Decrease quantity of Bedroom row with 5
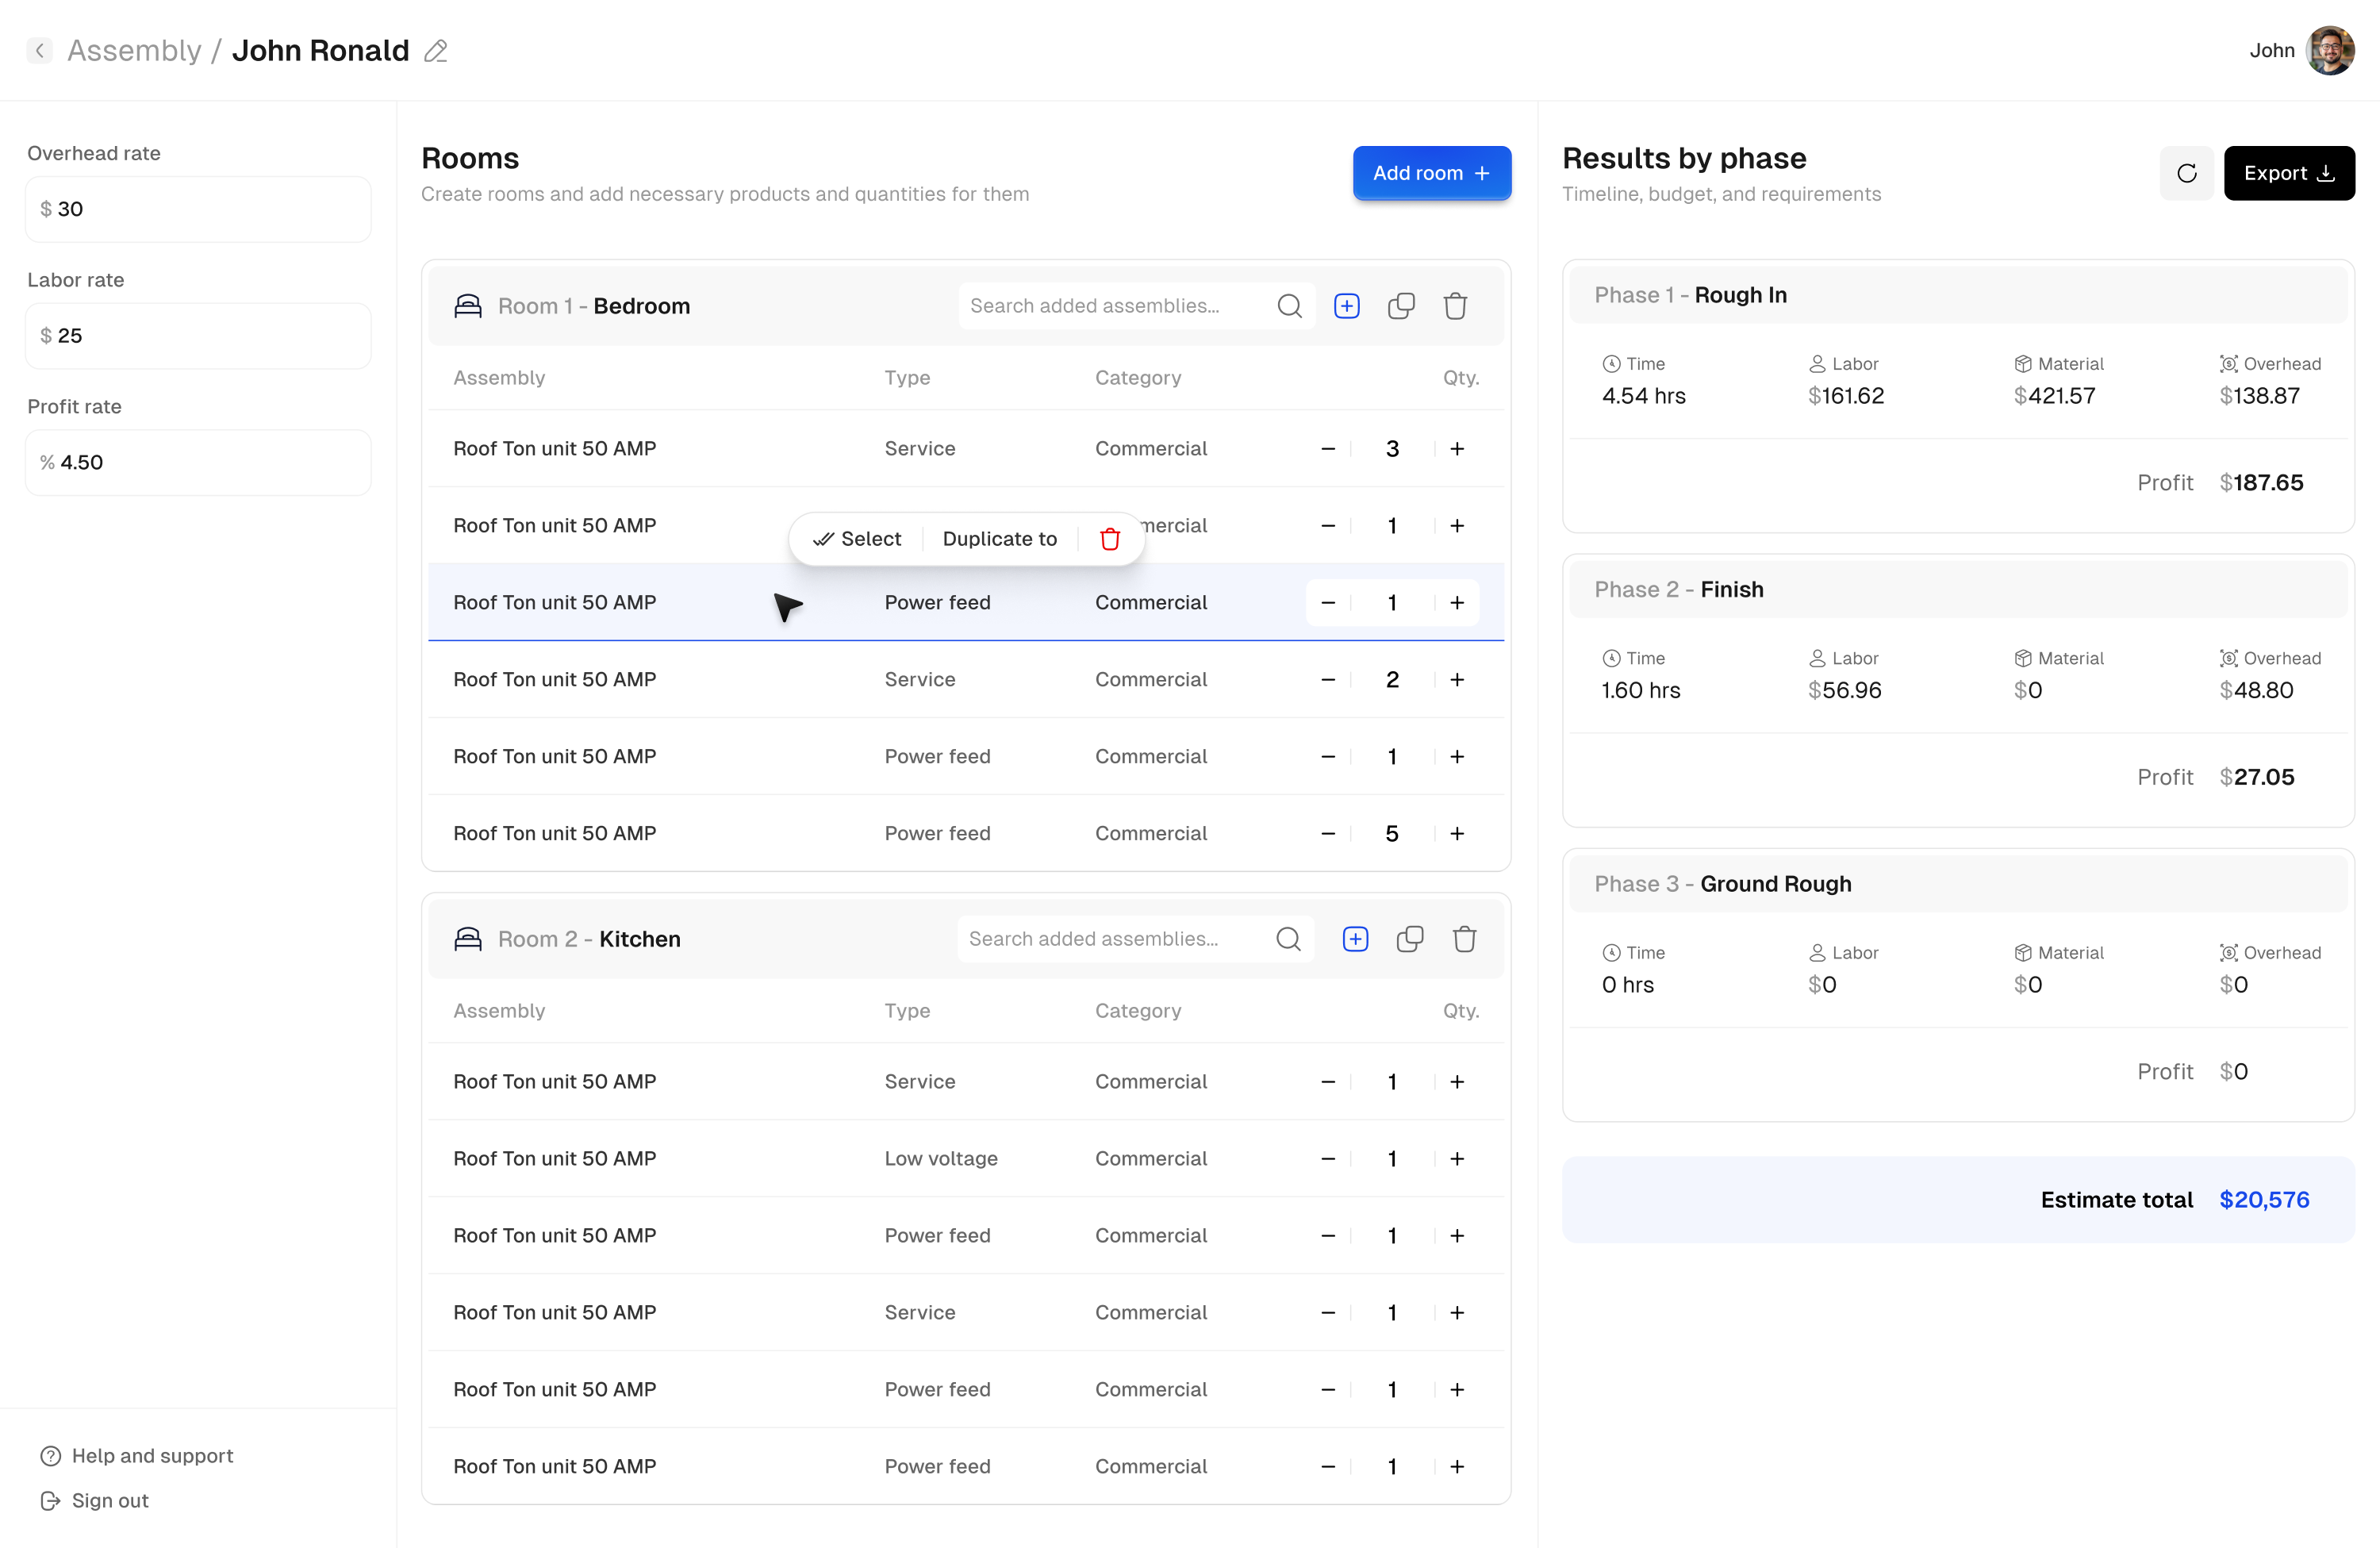Viewport: 2380px width, 1548px height. (x=1327, y=834)
